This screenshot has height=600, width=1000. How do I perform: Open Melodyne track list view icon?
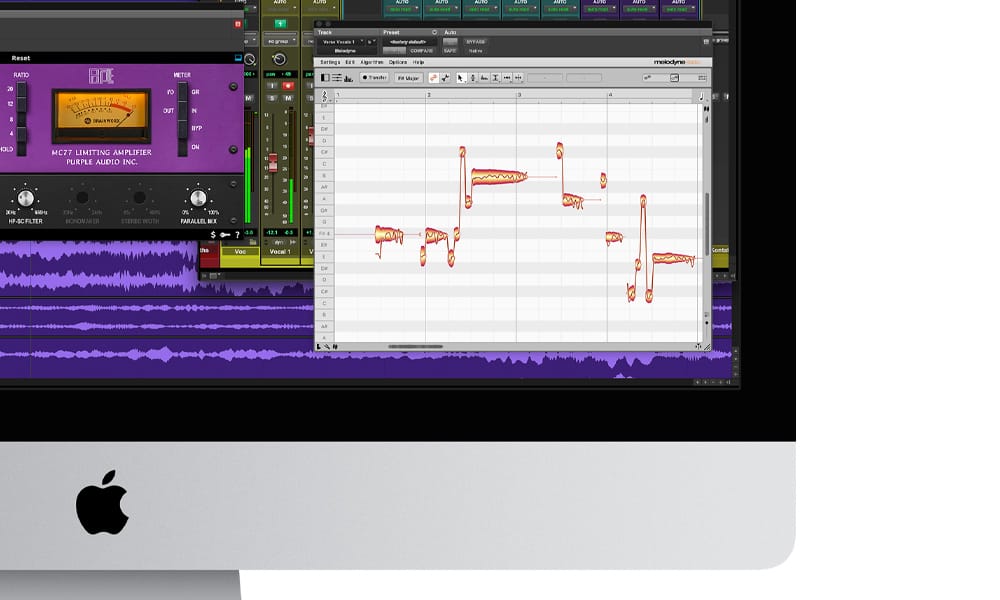click(x=337, y=78)
